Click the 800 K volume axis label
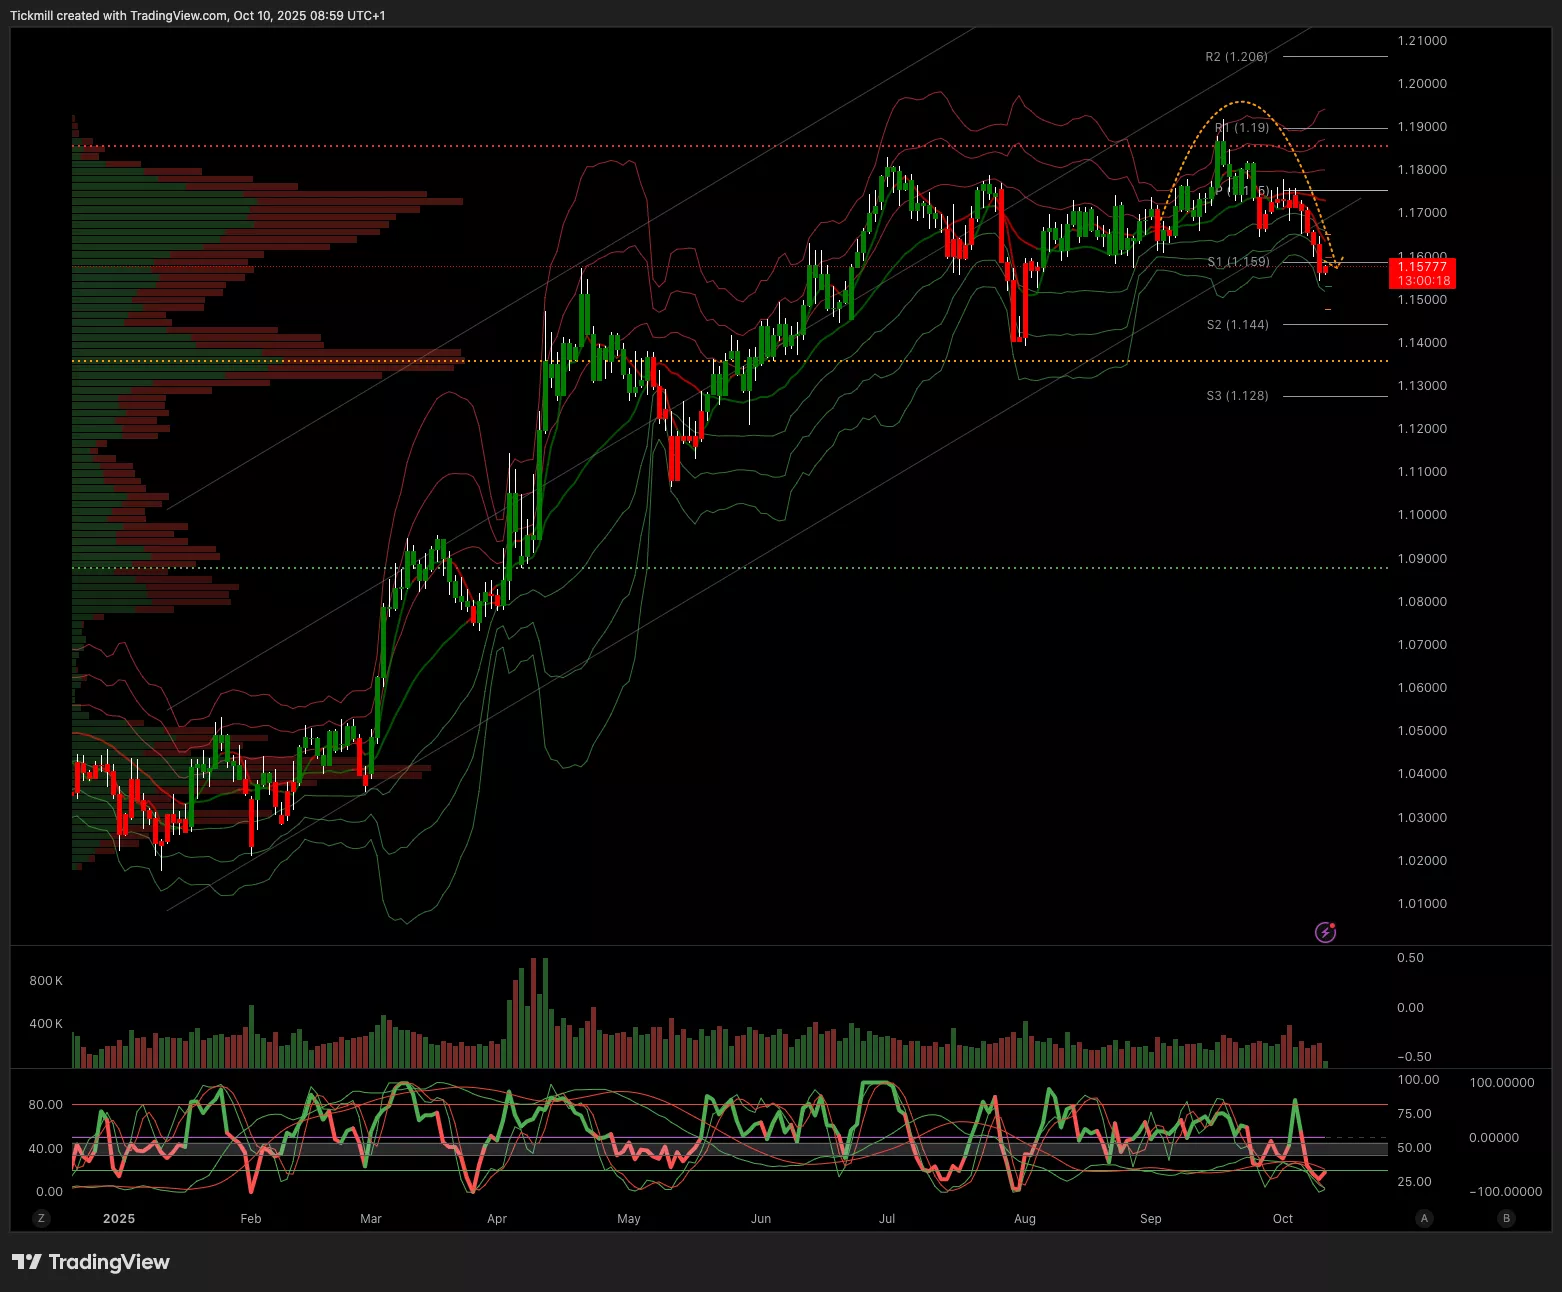Viewport: 1562px width, 1292px height. click(x=46, y=981)
